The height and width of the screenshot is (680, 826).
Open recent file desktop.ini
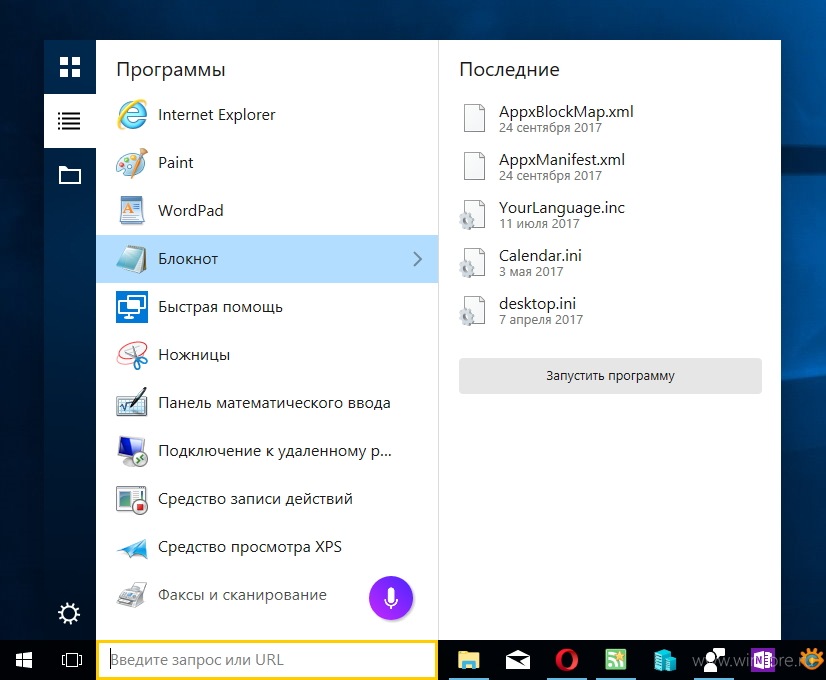click(x=610, y=310)
